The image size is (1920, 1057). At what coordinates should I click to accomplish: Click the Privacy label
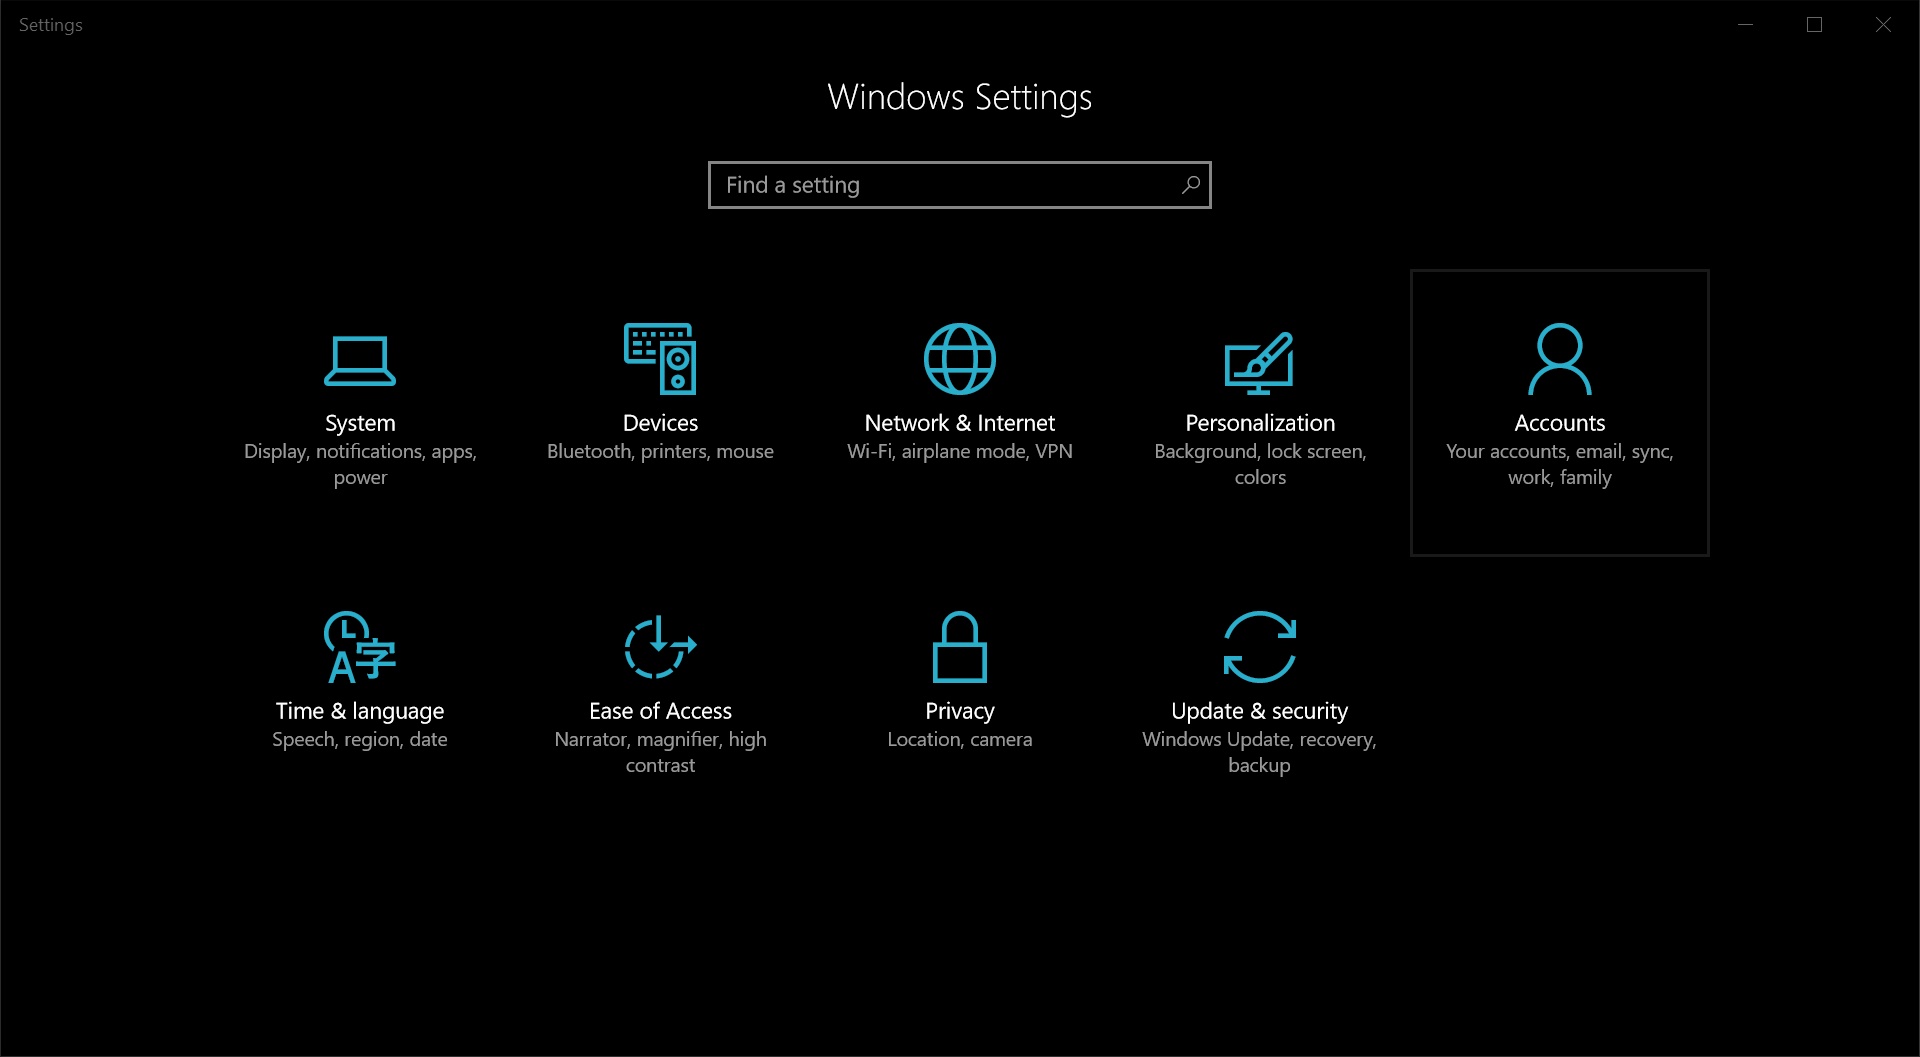point(960,711)
